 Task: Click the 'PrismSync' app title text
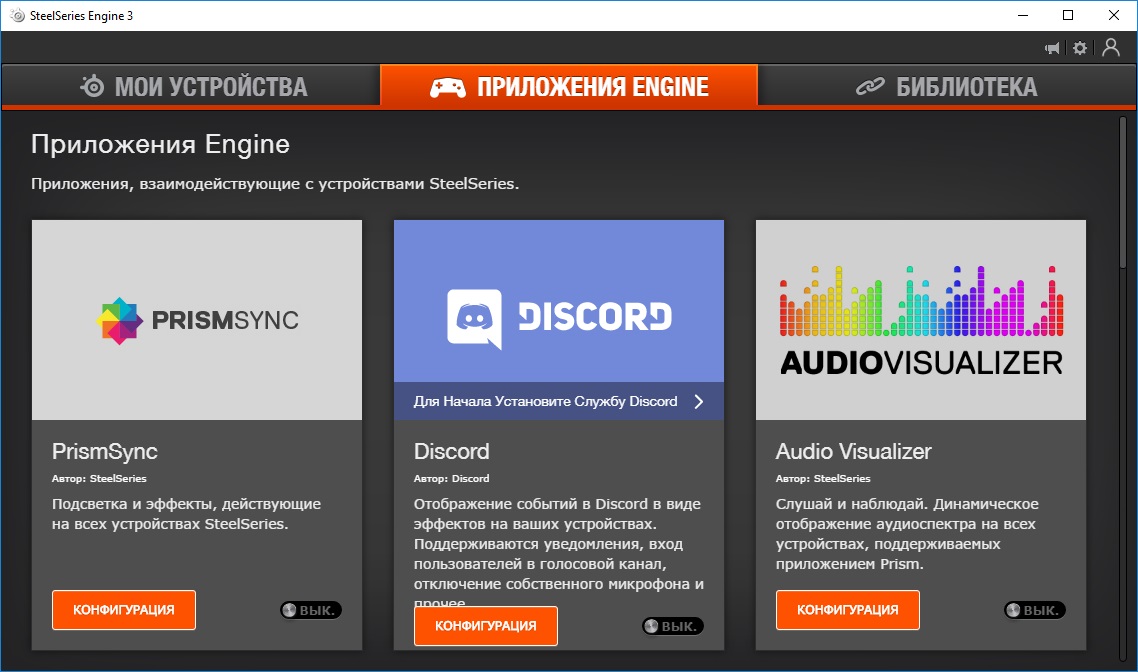pos(105,451)
